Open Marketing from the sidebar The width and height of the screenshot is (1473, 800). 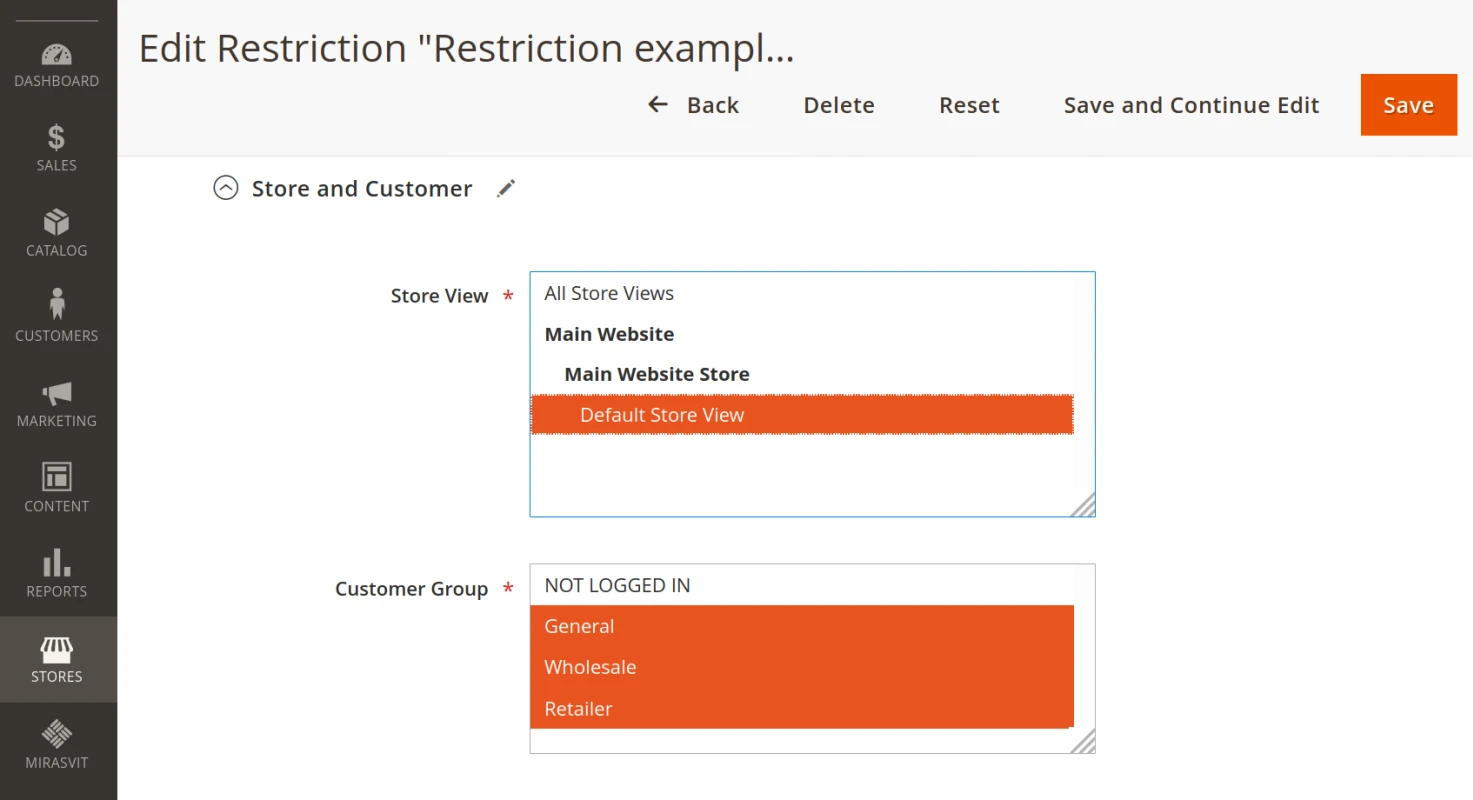[x=57, y=402]
